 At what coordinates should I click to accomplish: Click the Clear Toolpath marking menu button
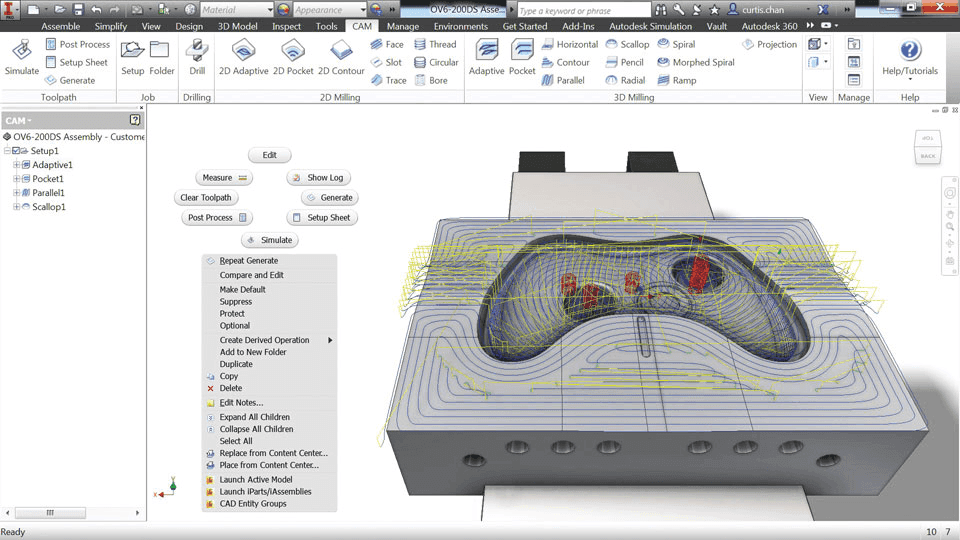[x=206, y=198]
